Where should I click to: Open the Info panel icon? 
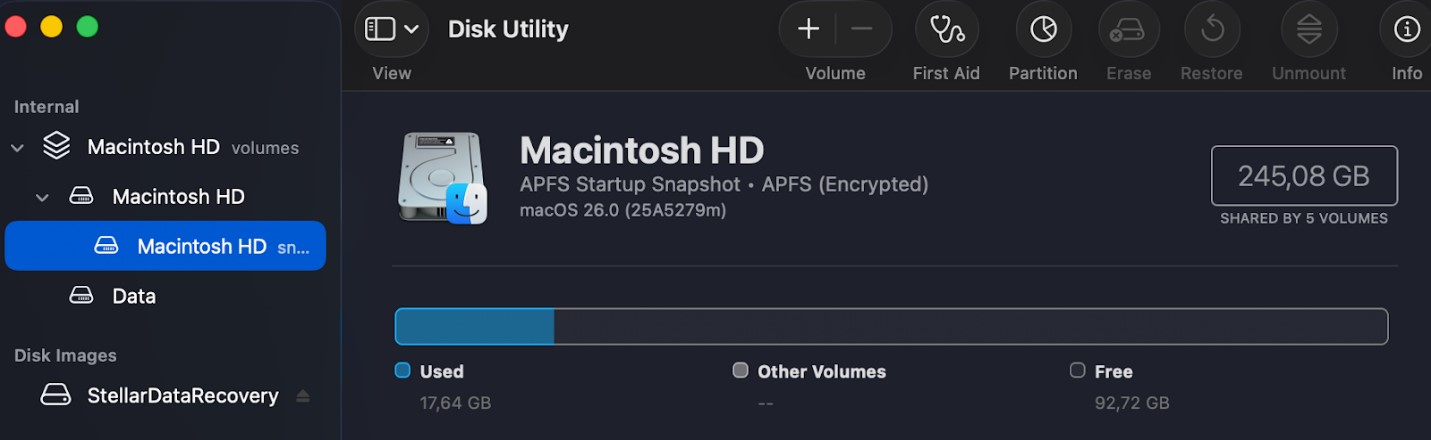coord(1407,29)
